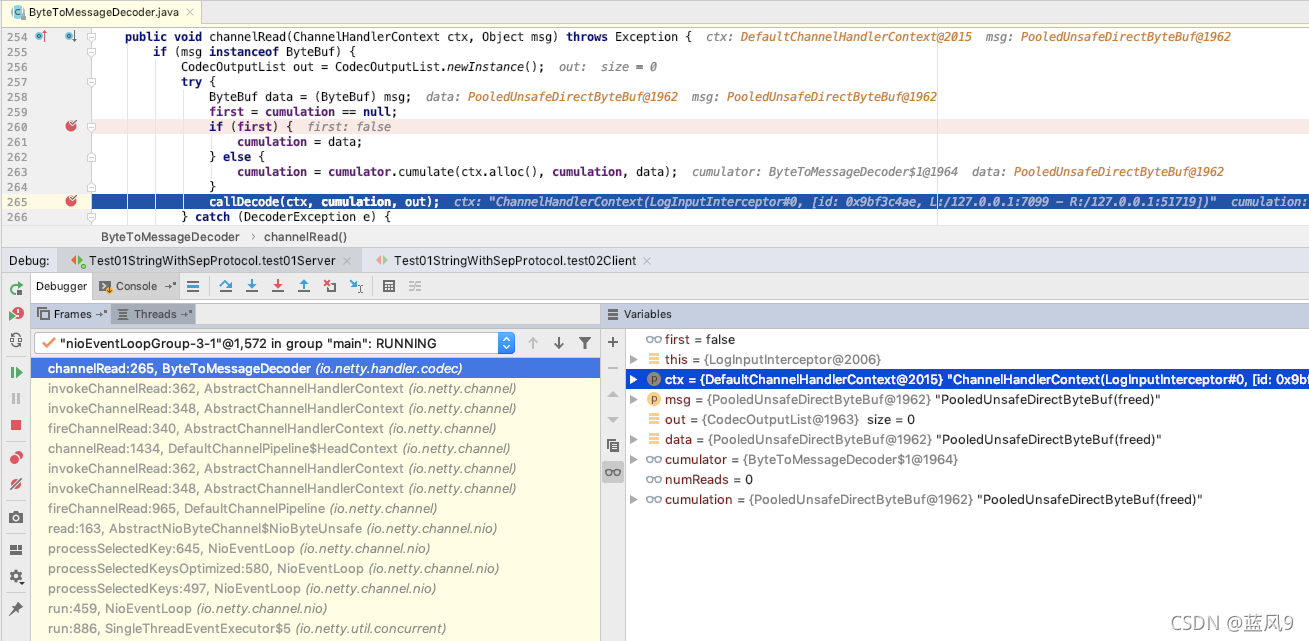Toggle Mute Breakpoints icon
The height and width of the screenshot is (641, 1309).
pyautogui.click(x=14, y=486)
